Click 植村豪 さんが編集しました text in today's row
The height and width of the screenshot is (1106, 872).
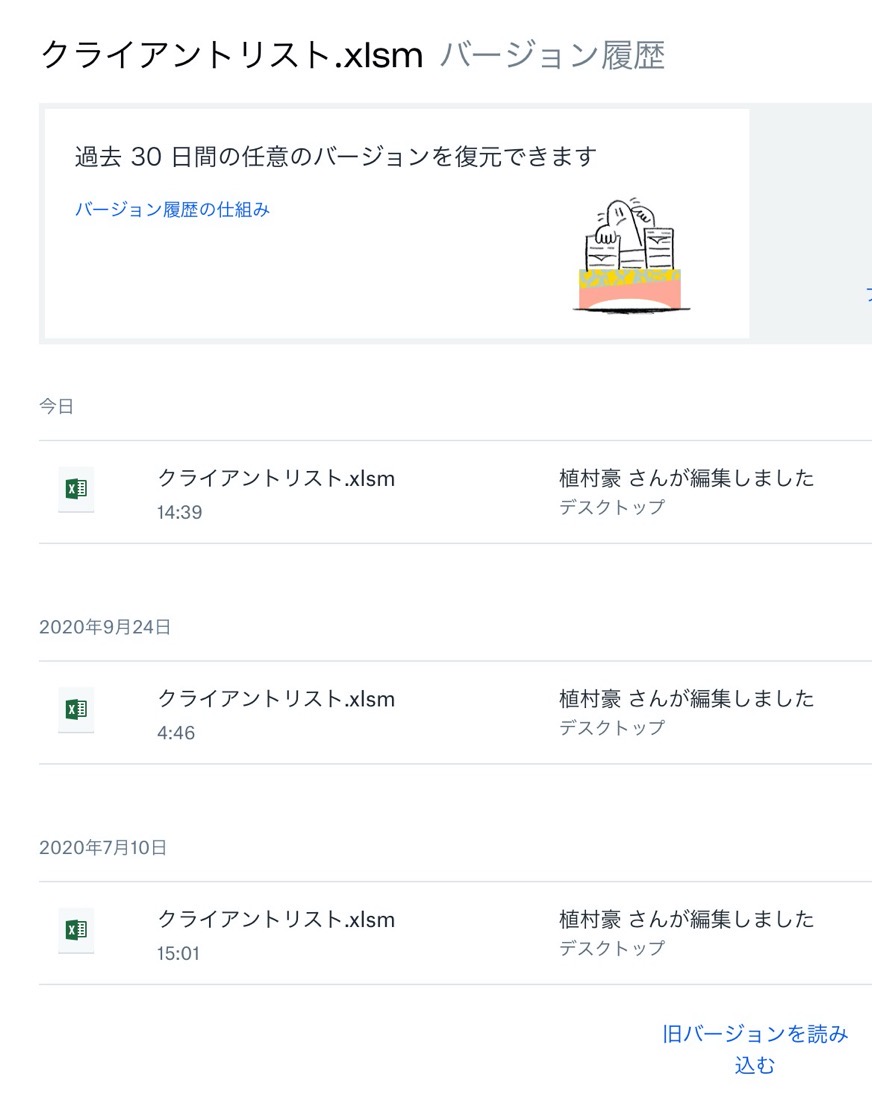[x=686, y=478]
